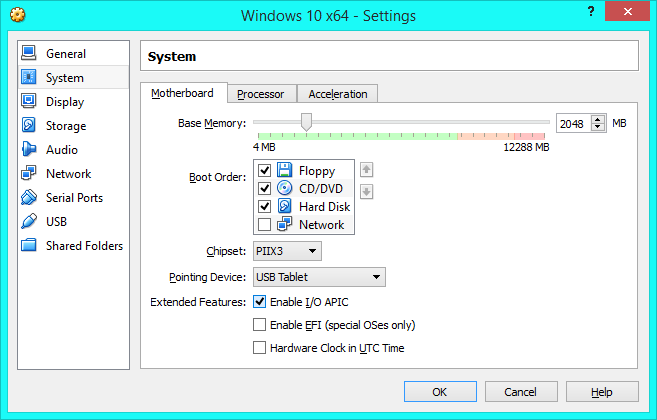
Task: Switch to the Processor tab
Action: click(261, 94)
